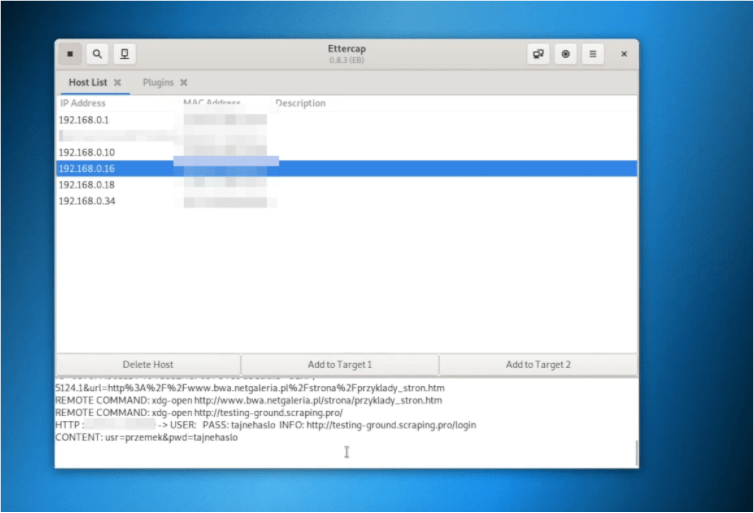Close the Plugins tab
This screenshot has width=754, height=513.
click(x=184, y=83)
